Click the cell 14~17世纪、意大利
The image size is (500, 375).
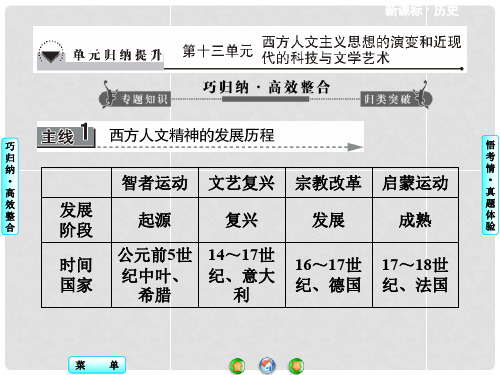point(242,275)
